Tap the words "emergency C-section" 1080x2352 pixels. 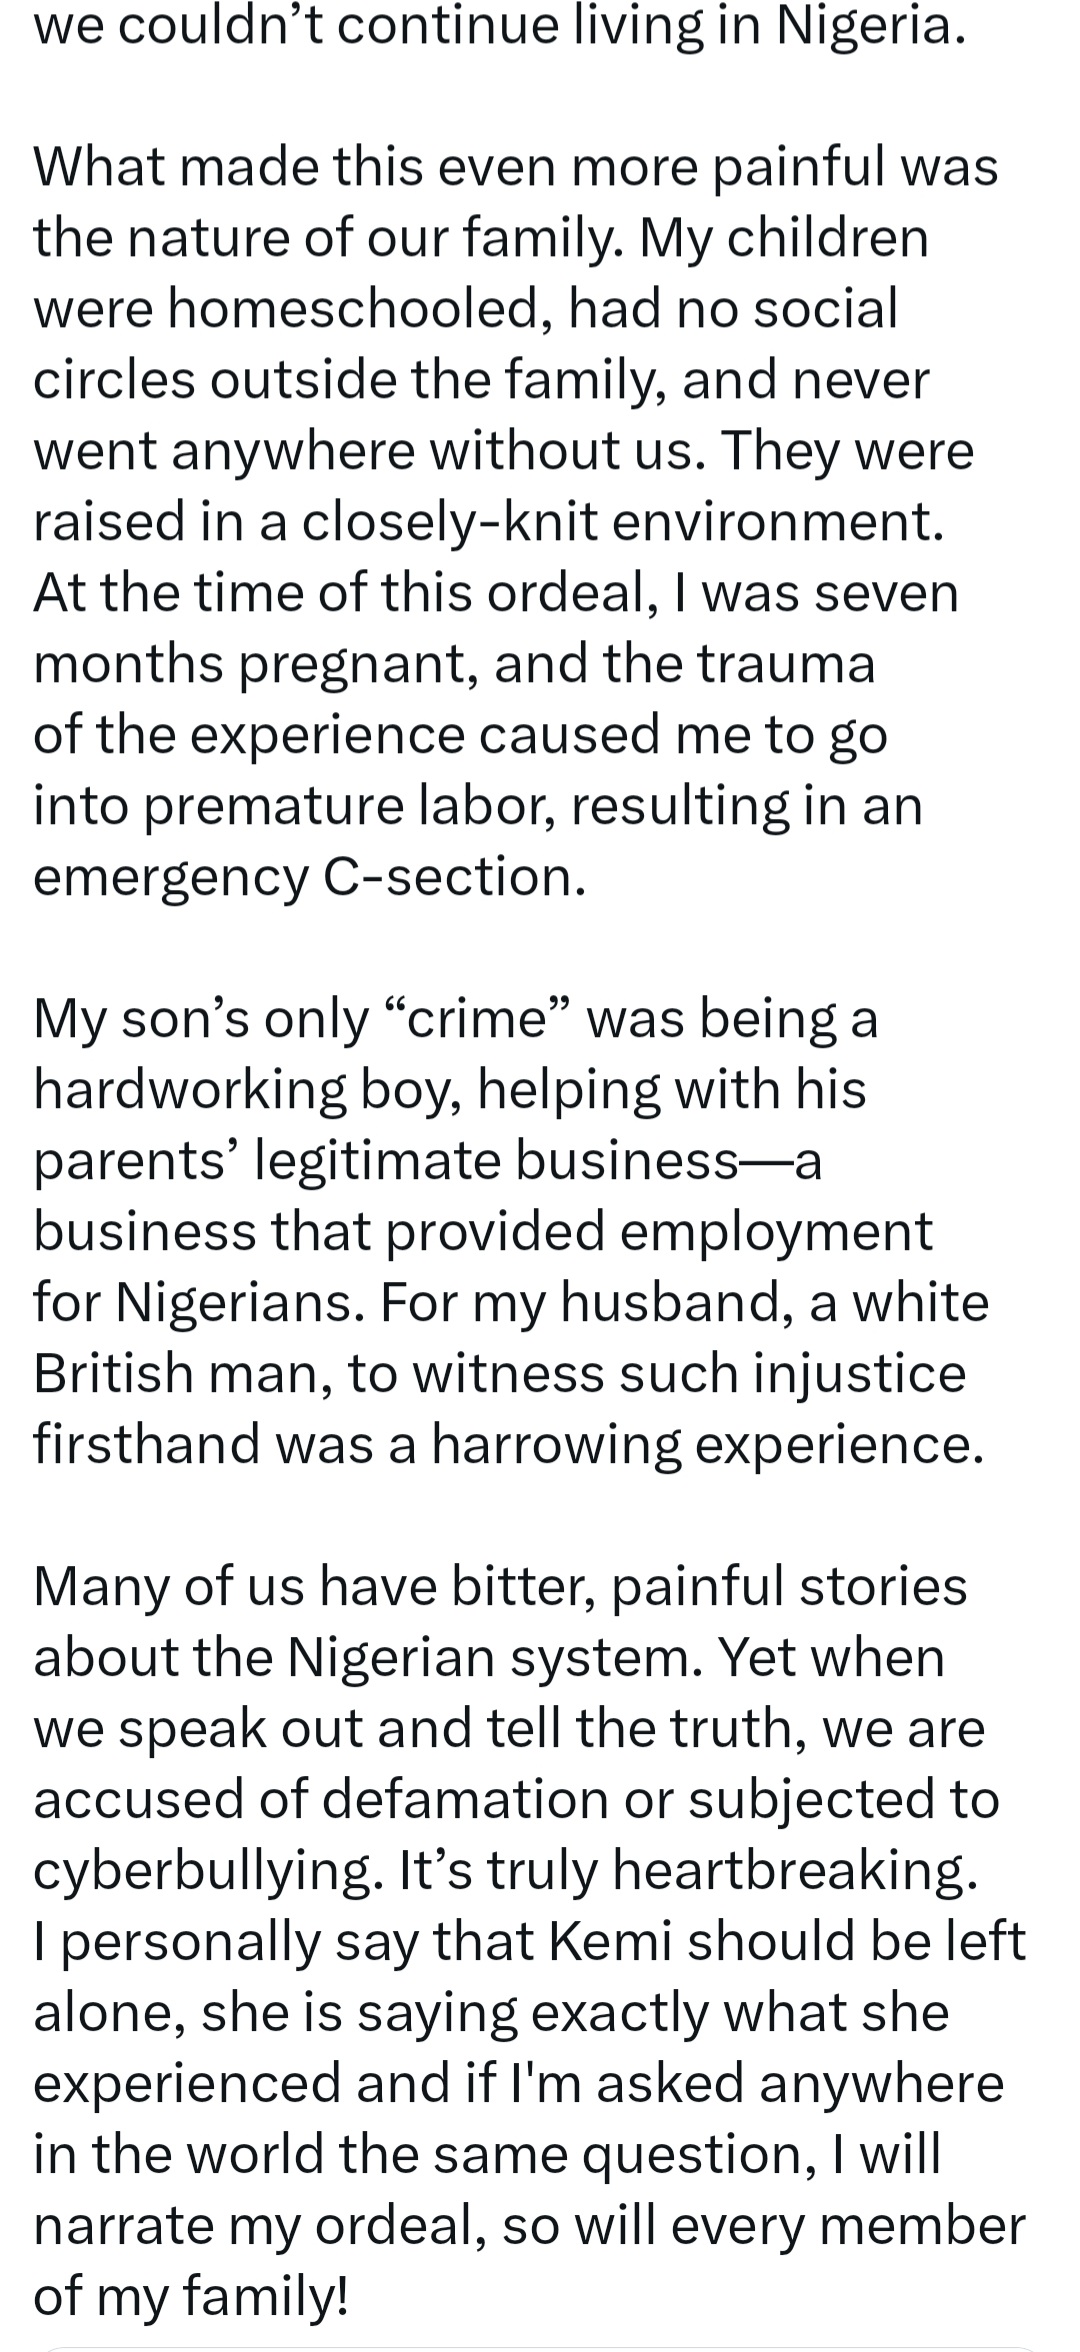(x=306, y=876)
